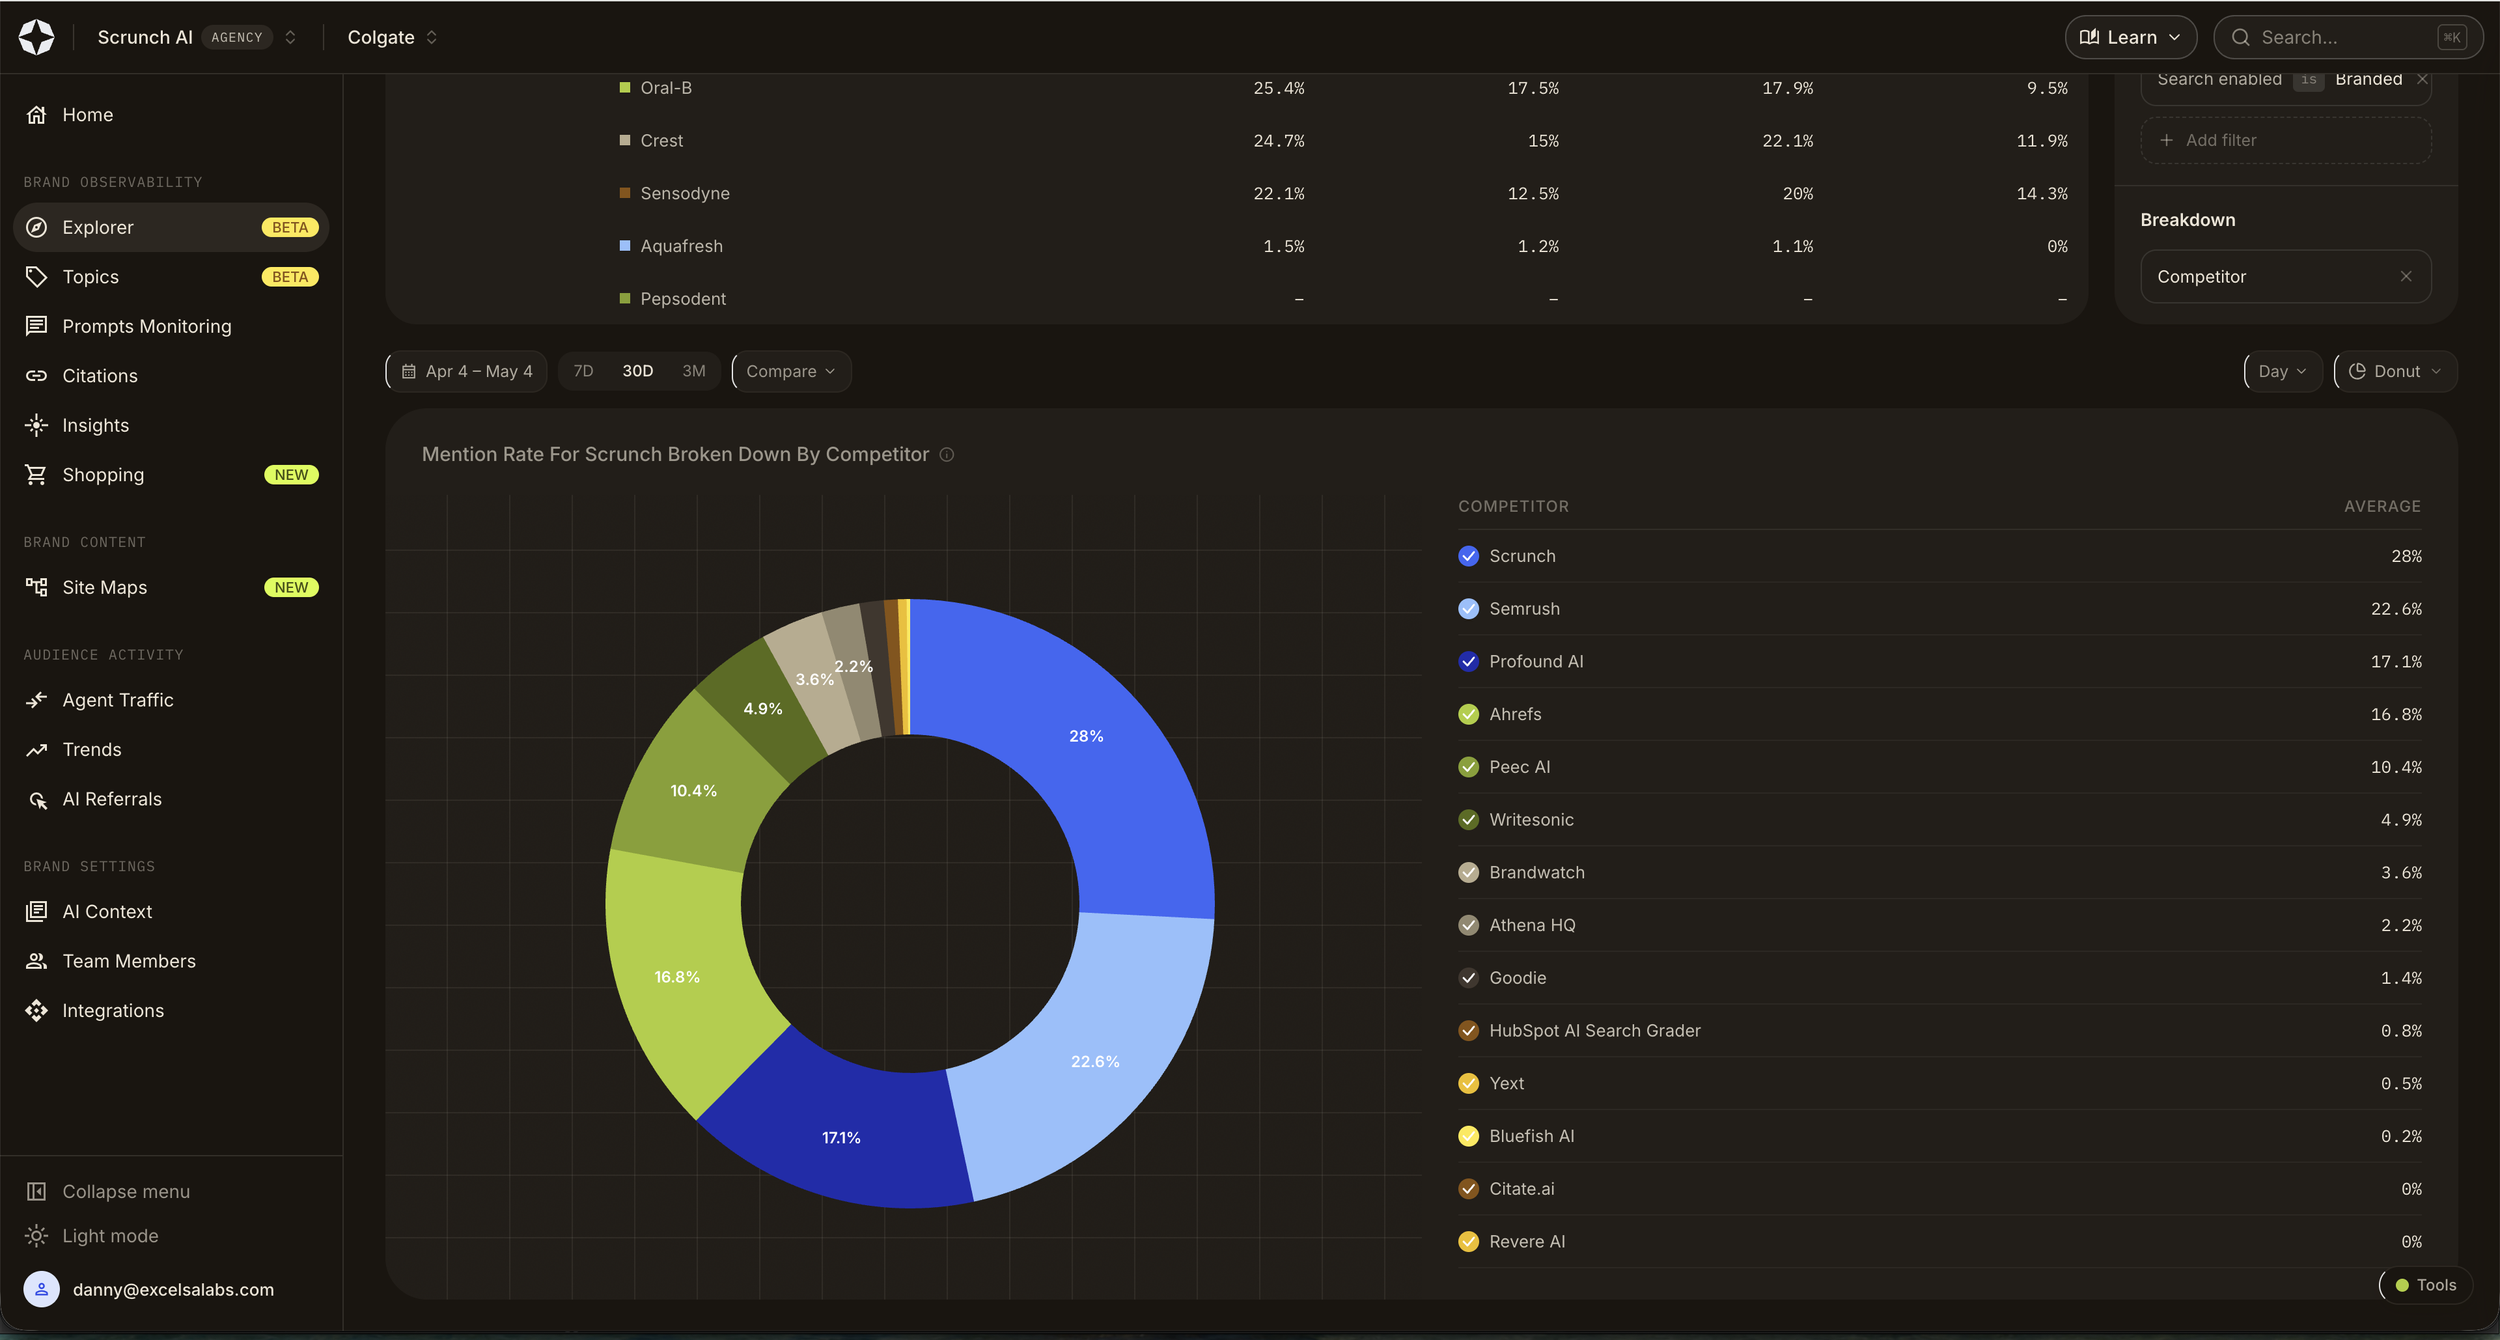This screenshot has height=1340, width=2500.
Task: Click the Add filter button
Action: pos(2286,141)
